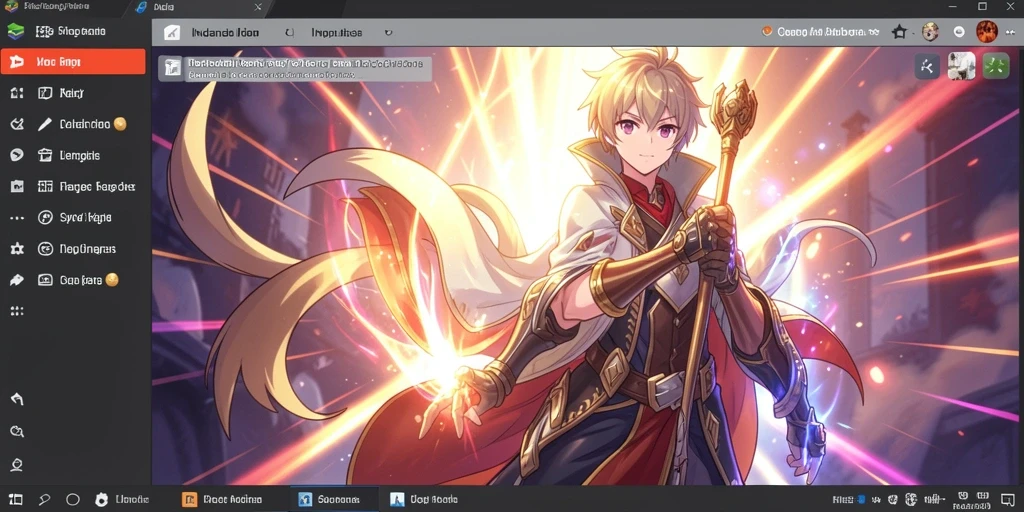Click the back arrow icon in the lower sidebar
This screenshot has height=512, width=1024.
pos(16,399)
